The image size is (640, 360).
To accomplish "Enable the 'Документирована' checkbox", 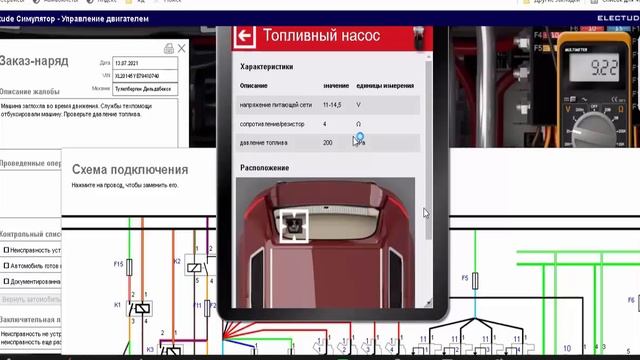I will 6,281.
